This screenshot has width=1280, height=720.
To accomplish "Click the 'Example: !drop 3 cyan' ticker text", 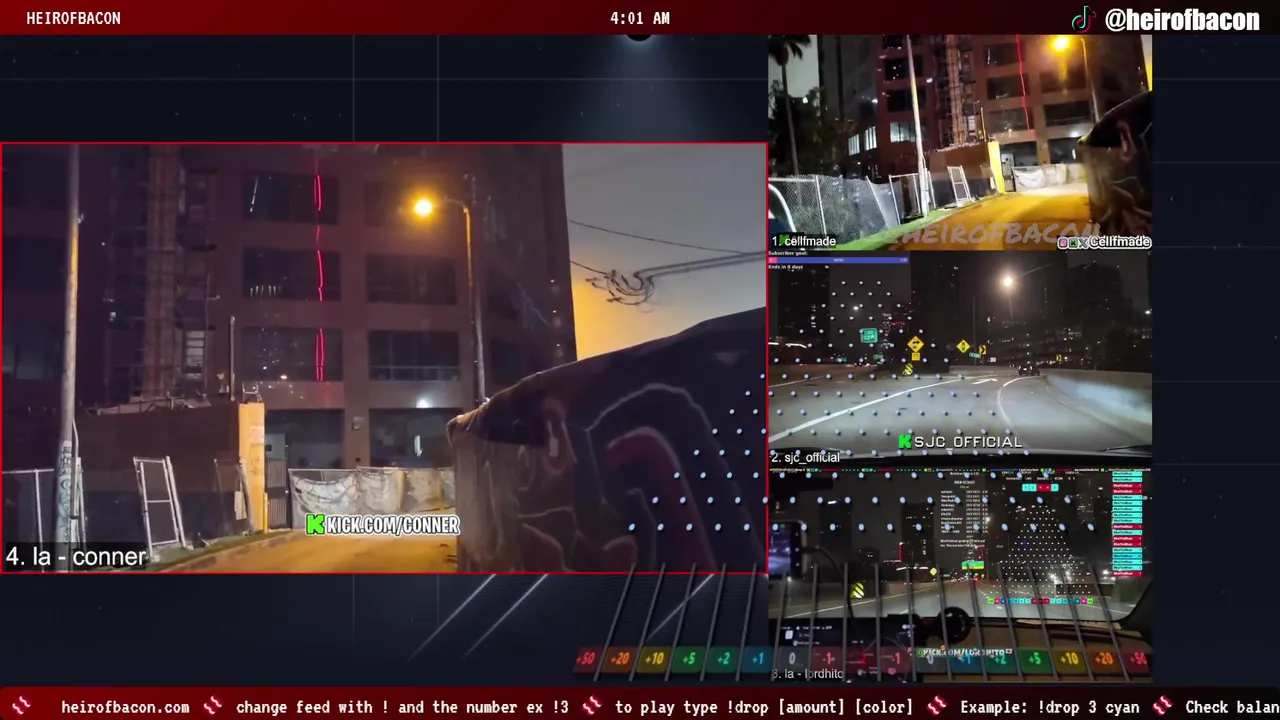I will (x=1050, y=707).
